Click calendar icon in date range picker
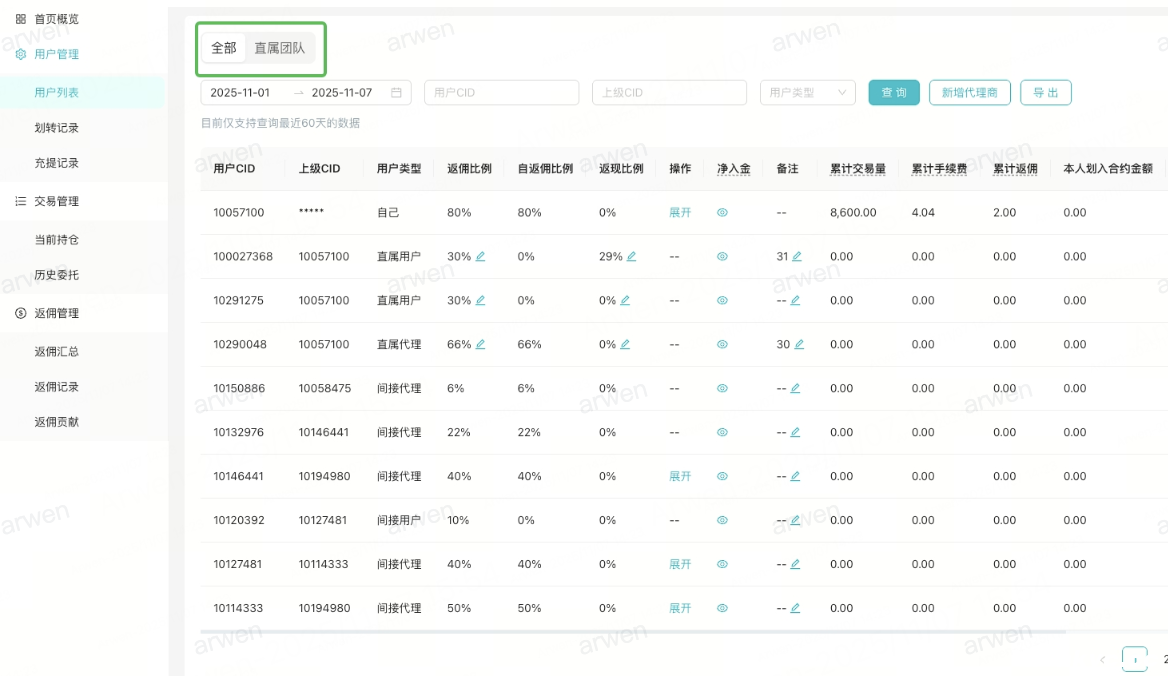 coord(396,93)
